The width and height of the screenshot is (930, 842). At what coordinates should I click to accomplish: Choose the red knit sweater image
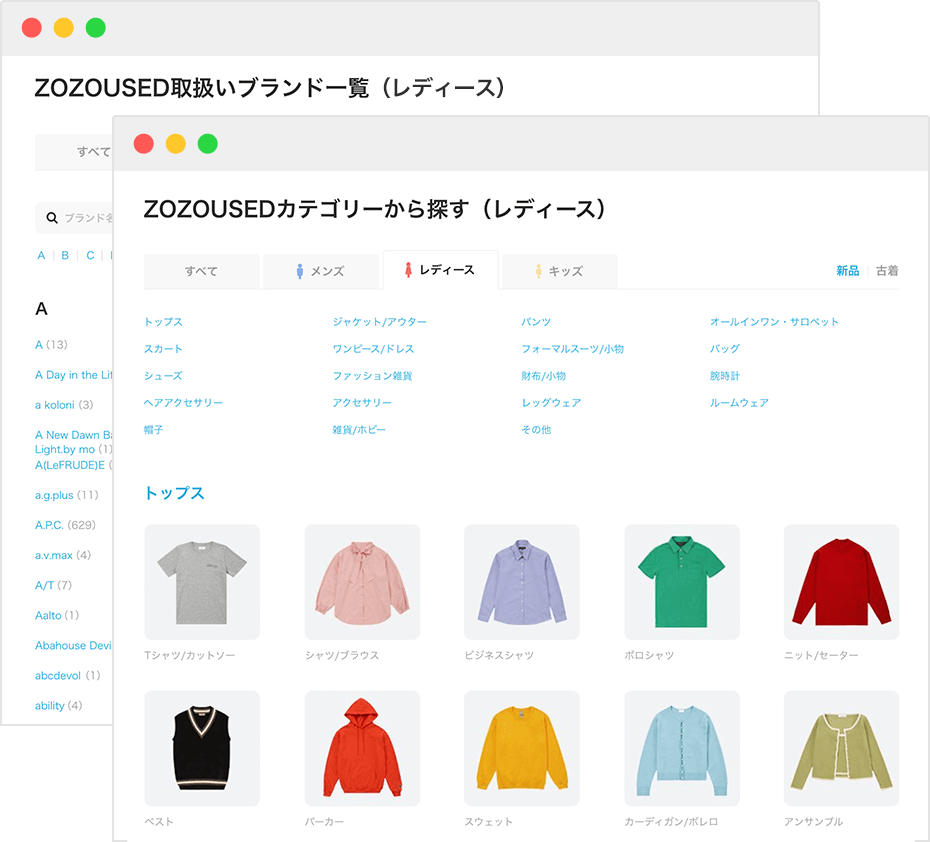[841, 582]
